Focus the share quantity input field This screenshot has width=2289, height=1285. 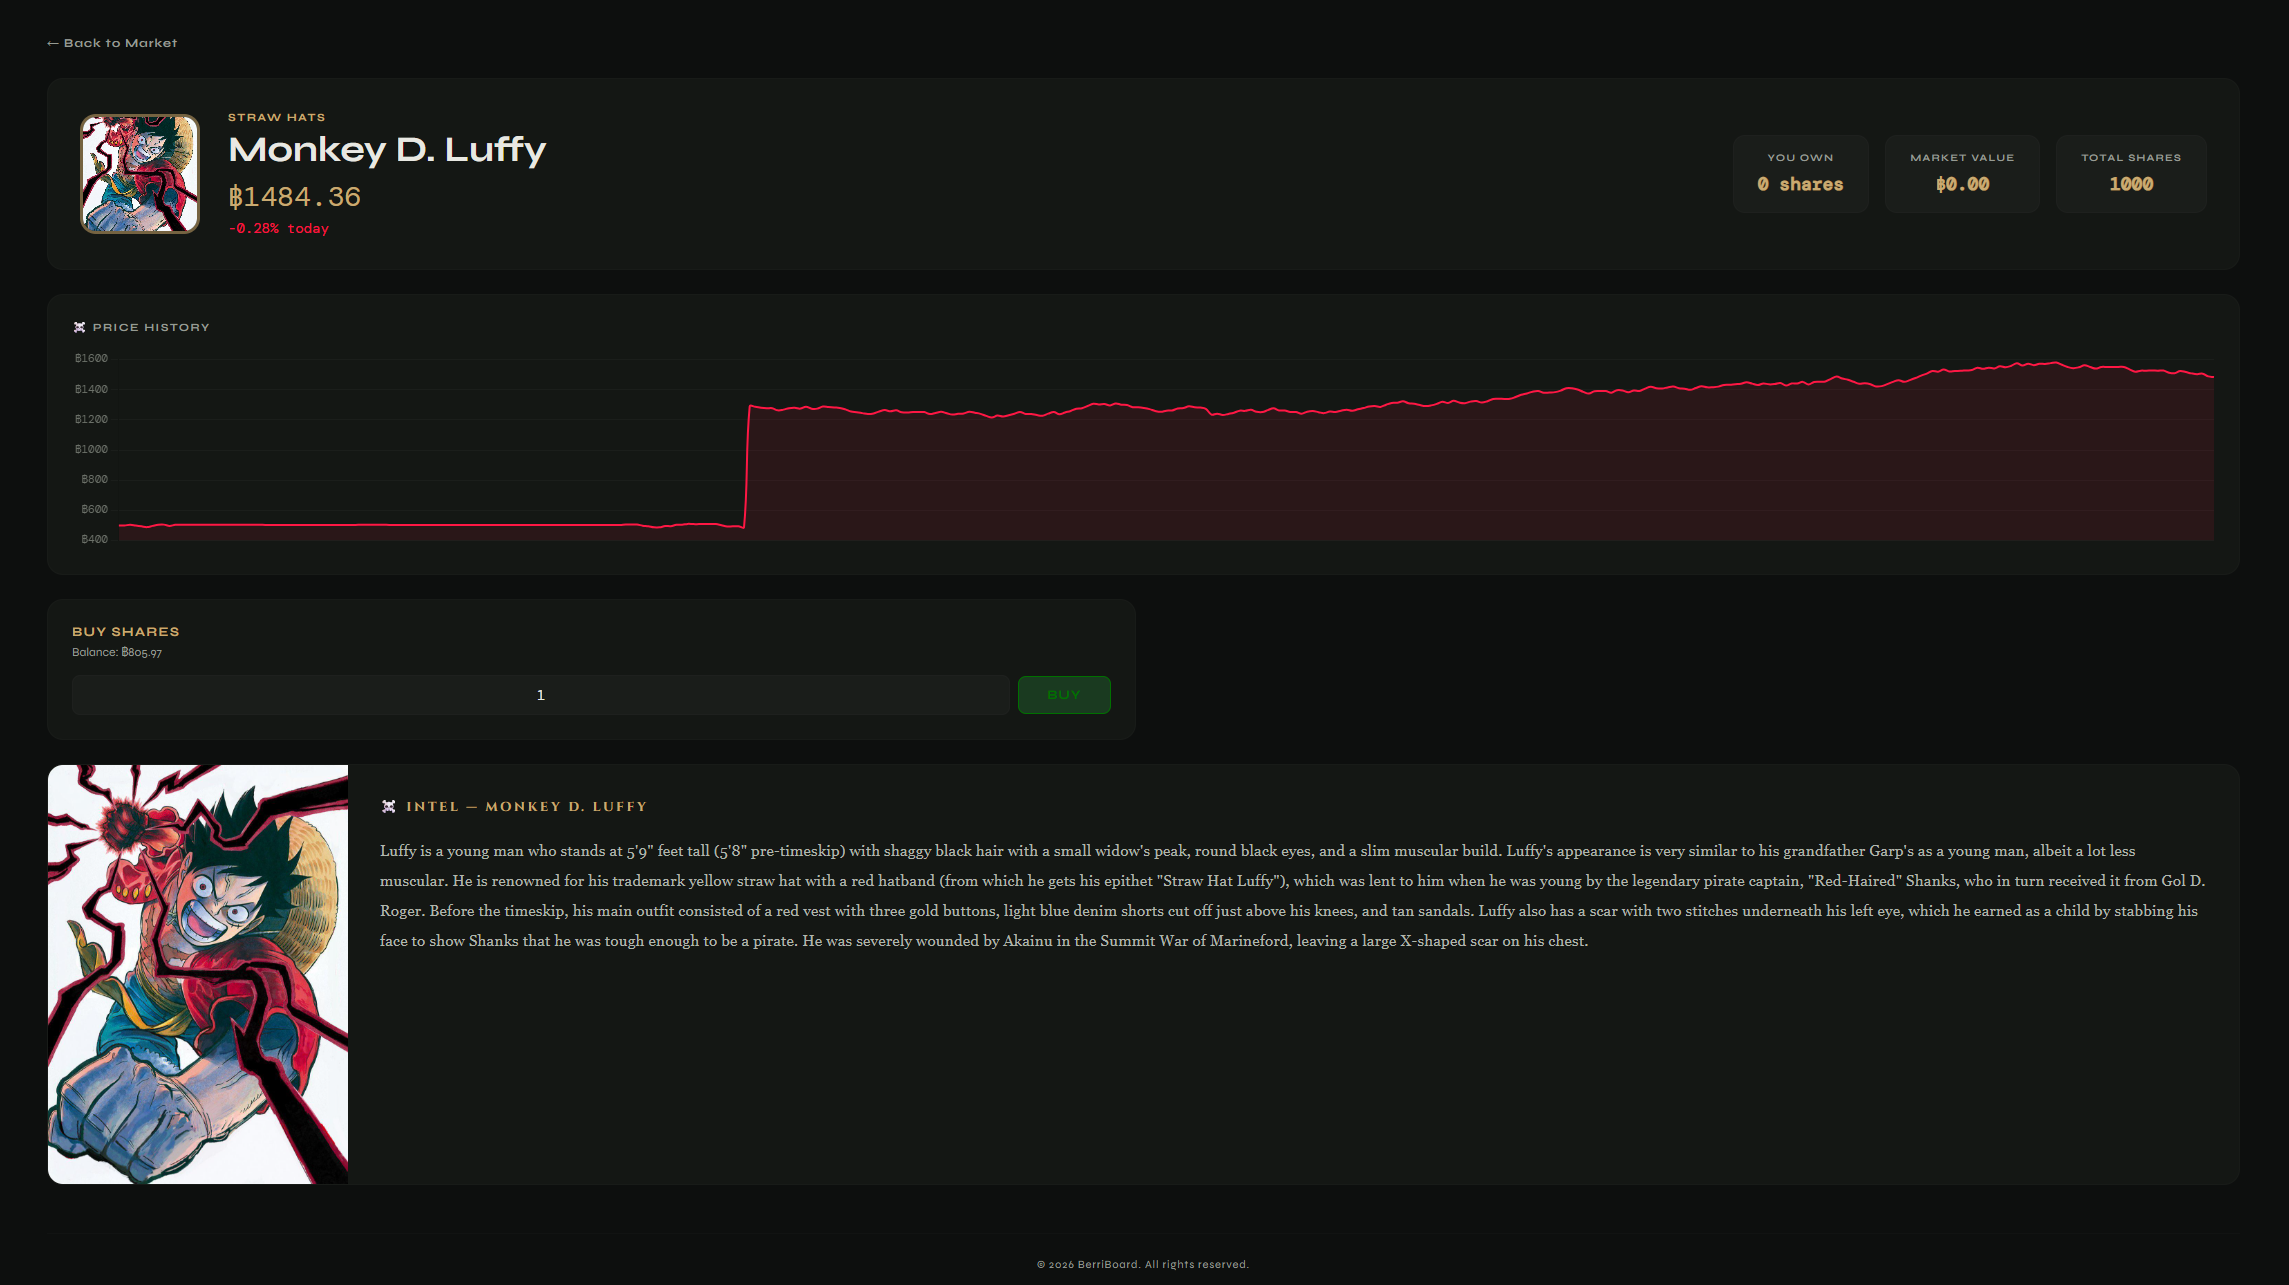(541, 695)
